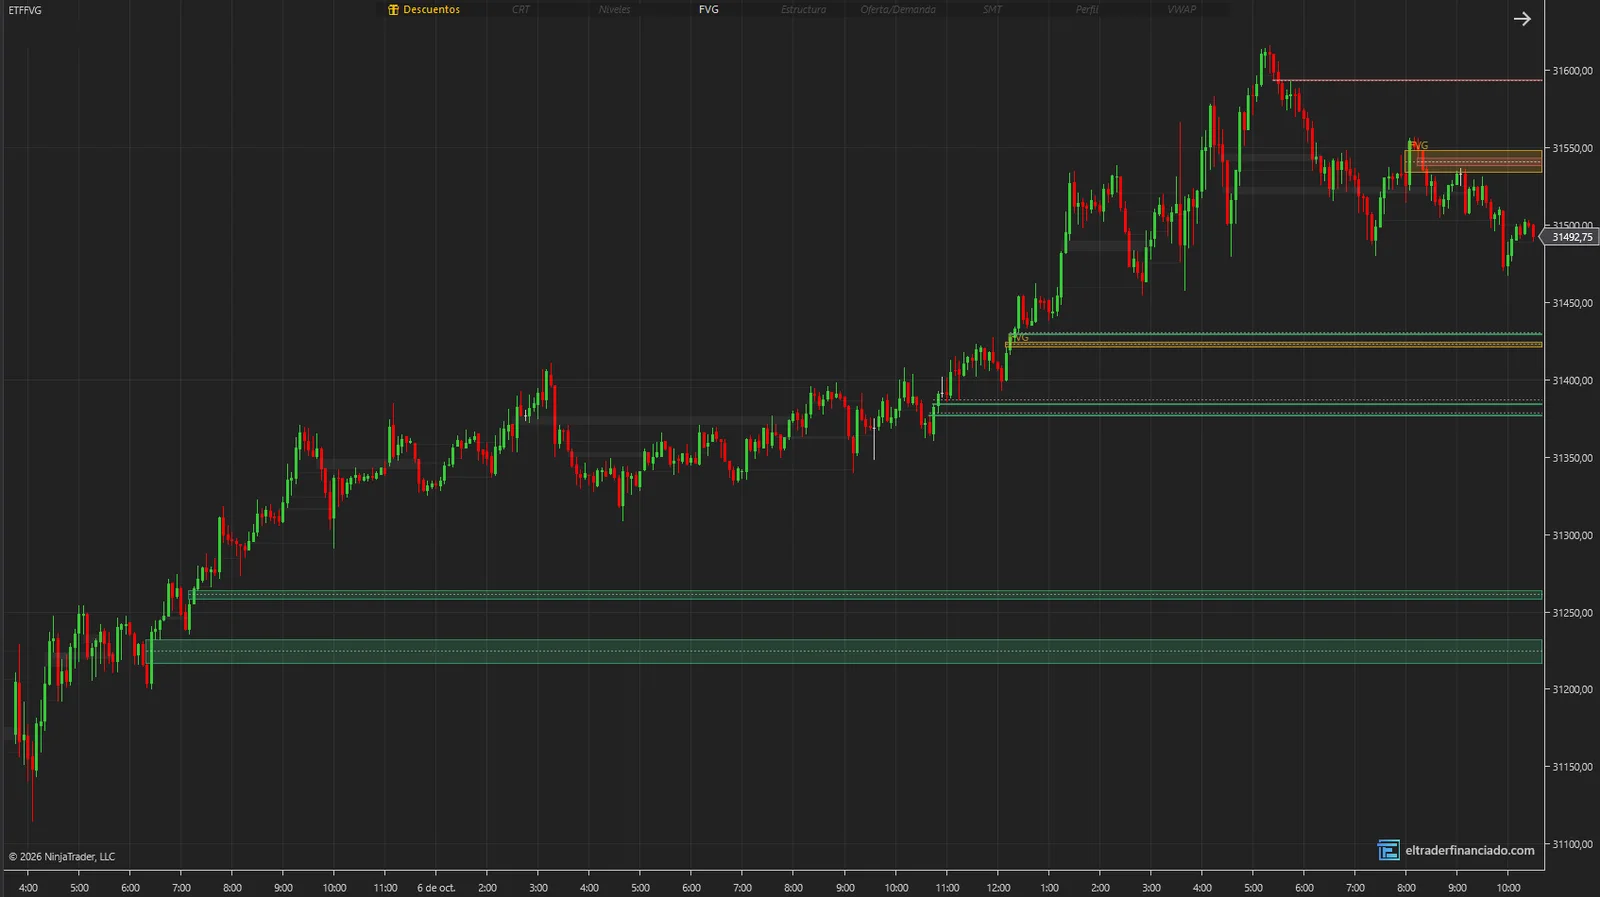Image resolution: width=1600 pixels, height=897 pixels.
Task: Click the ETFFVG indicator label
Action: coord(25,10)
